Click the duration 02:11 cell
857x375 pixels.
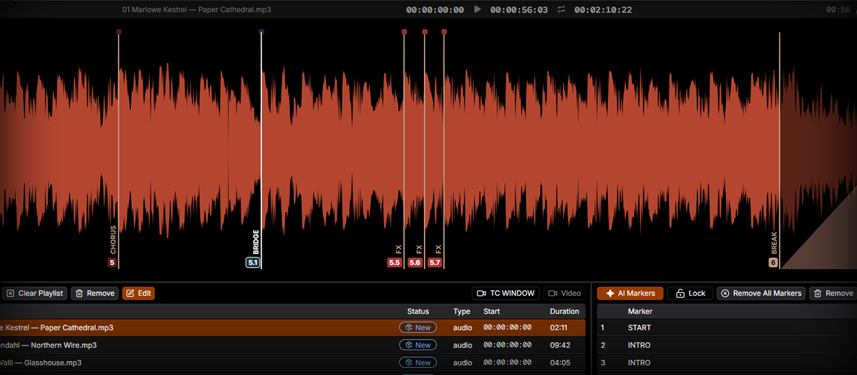(559, 327)
